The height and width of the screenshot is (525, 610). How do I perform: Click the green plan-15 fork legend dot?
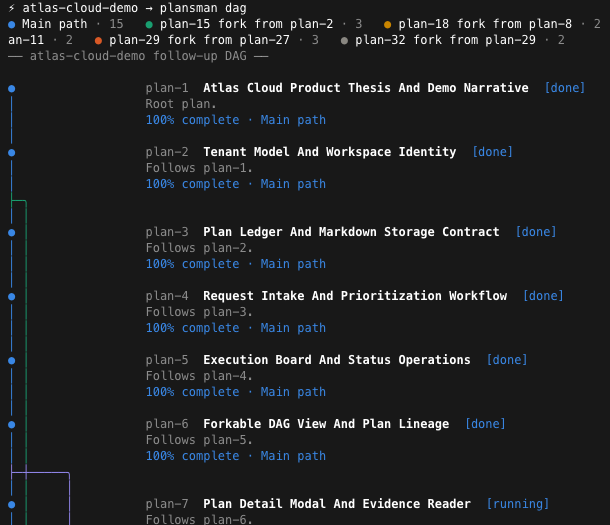coord(149,24)
